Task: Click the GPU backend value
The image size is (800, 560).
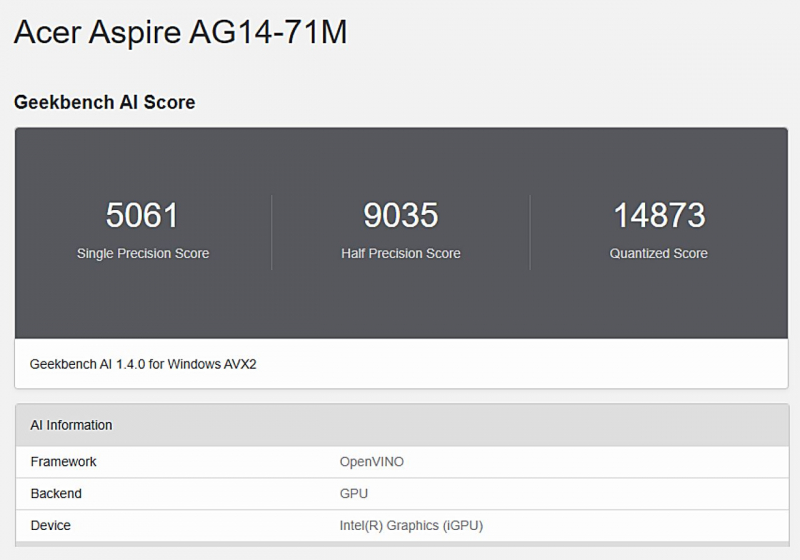Action: click(354, 494)
